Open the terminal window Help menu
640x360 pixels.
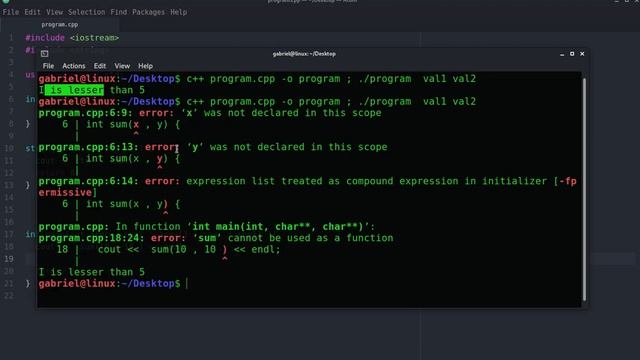[x=145, y=66]
